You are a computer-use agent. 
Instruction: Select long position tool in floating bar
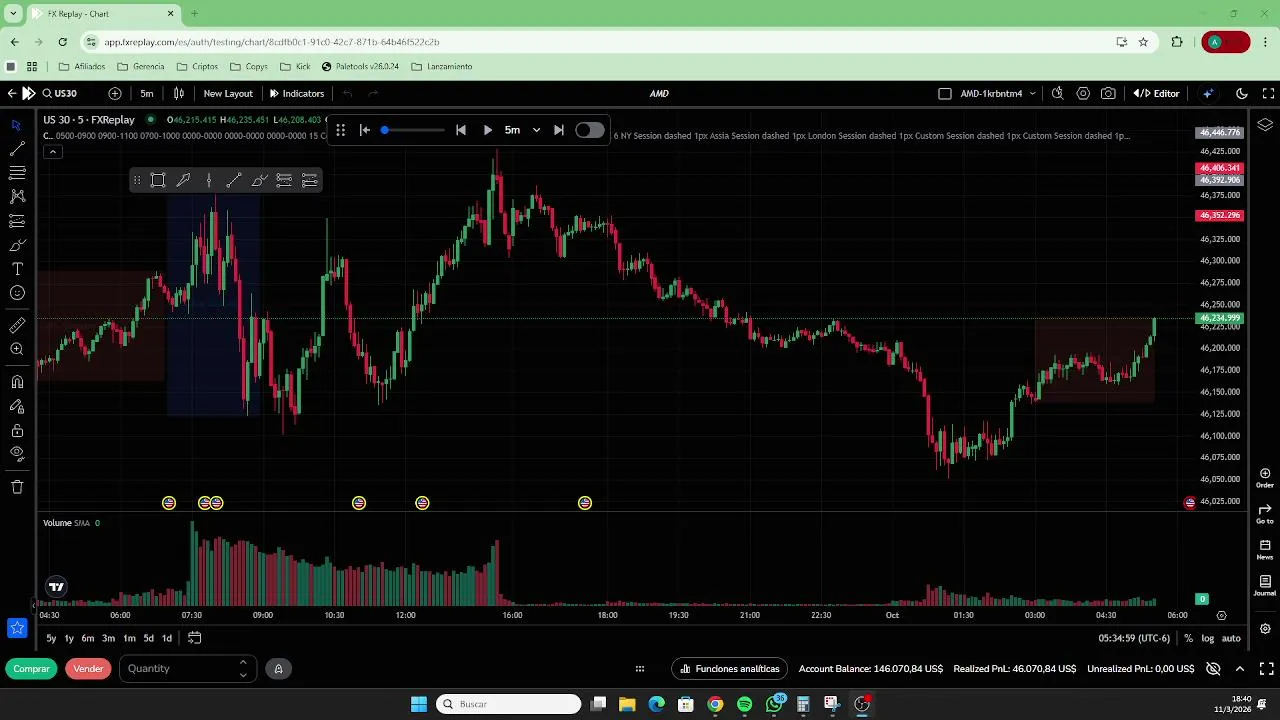point(284,180)
